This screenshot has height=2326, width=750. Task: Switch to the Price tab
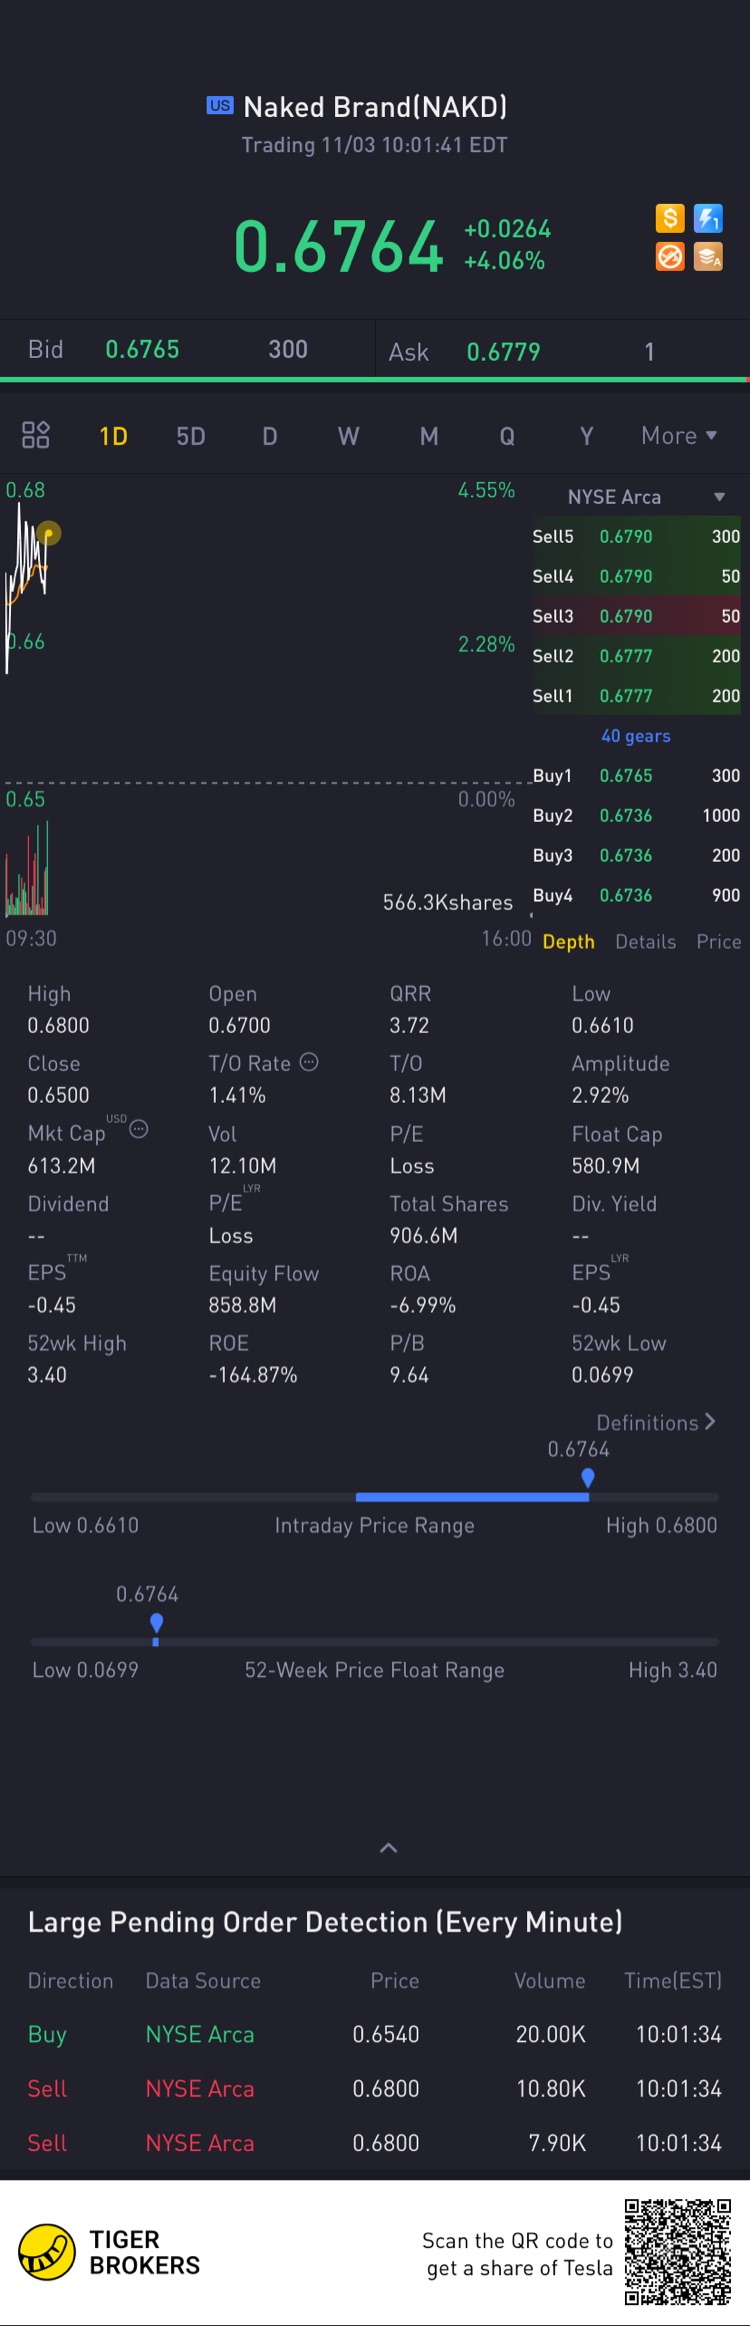719,942
